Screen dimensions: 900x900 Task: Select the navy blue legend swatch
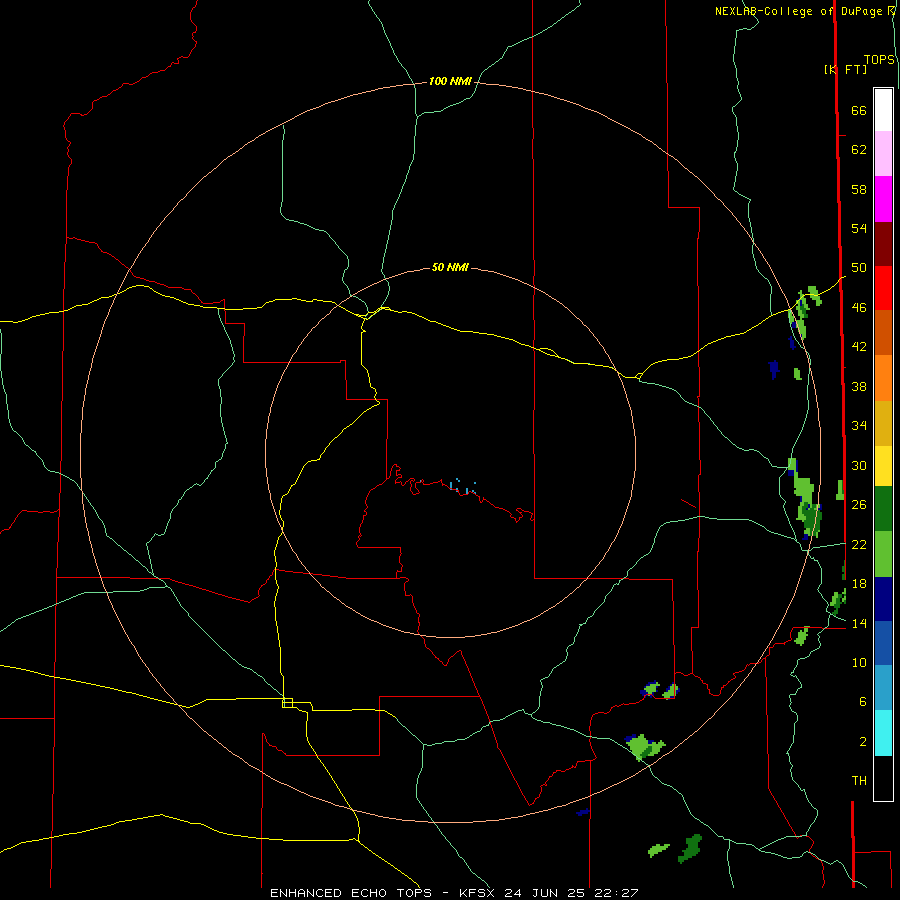883,599
